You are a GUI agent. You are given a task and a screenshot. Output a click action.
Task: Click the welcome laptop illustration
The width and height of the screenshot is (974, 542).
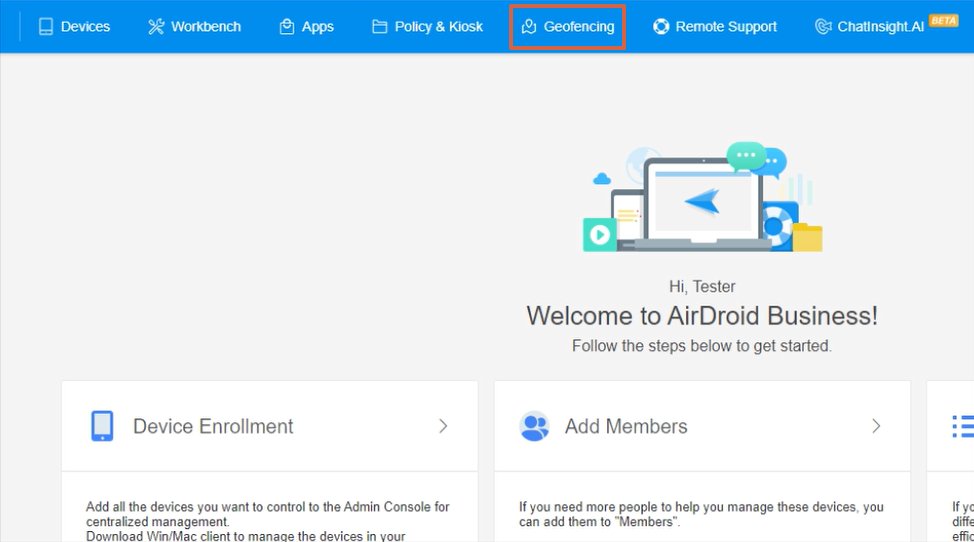tap(703, 197)
